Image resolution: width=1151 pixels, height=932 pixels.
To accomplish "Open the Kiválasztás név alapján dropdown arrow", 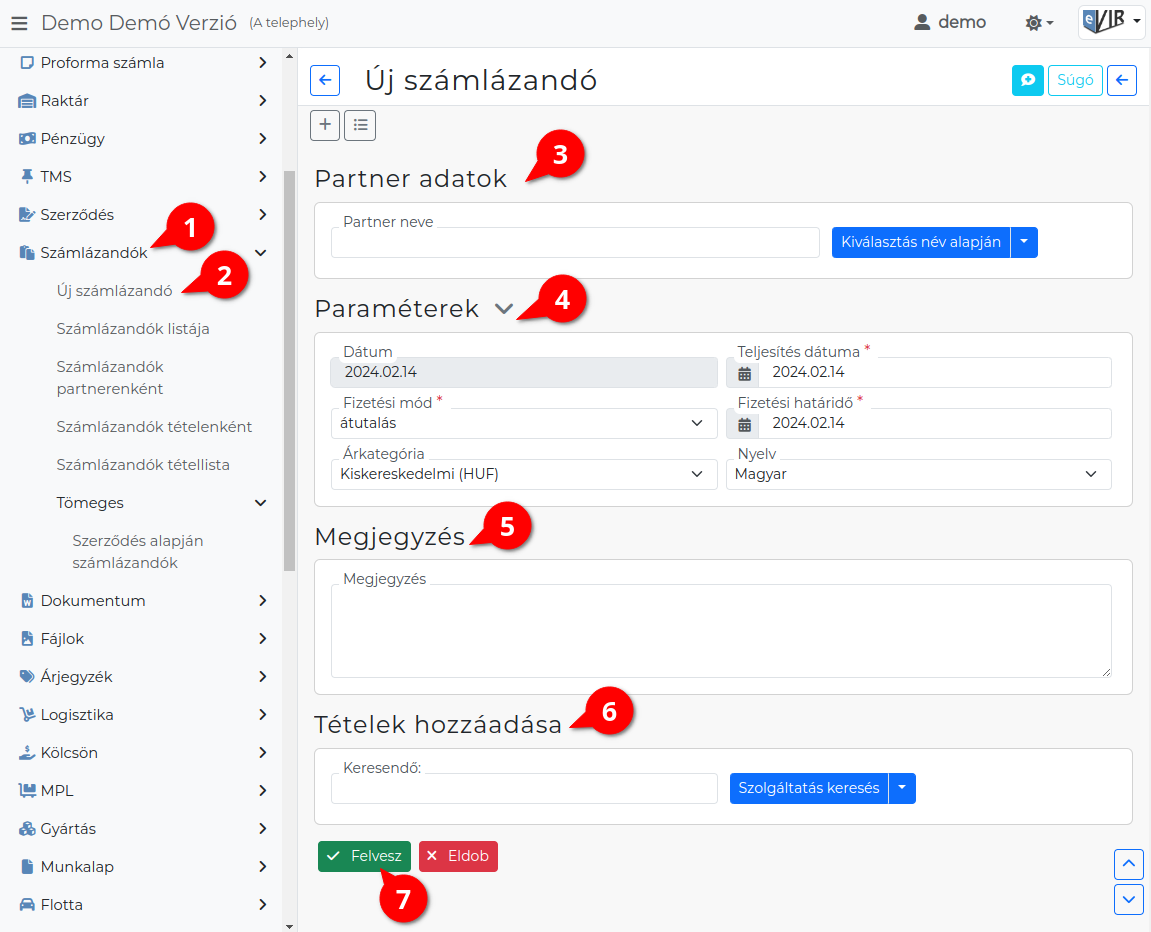I will [x=1024, y=242].
